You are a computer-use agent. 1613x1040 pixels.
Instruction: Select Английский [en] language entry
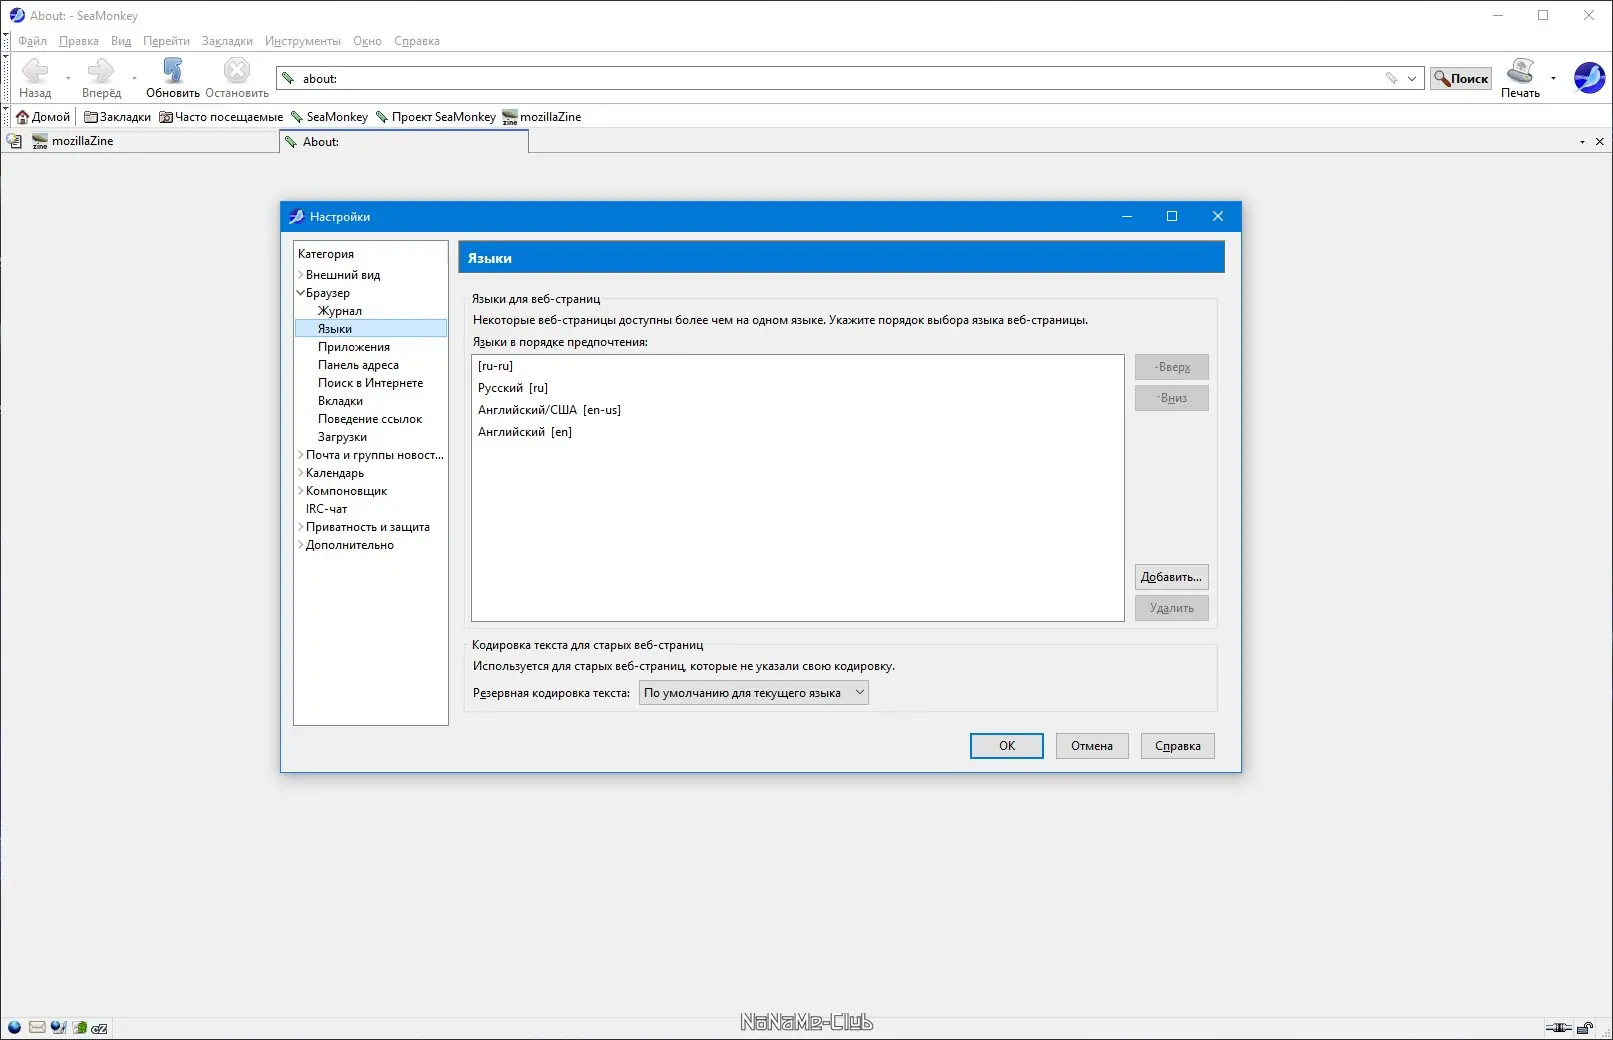click(x=797, y=432)
